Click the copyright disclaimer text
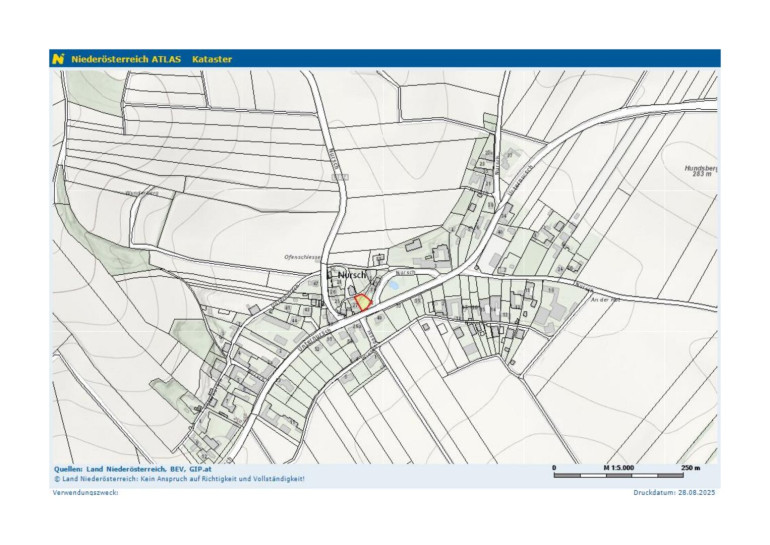The image size is (770, 545). 180,478
